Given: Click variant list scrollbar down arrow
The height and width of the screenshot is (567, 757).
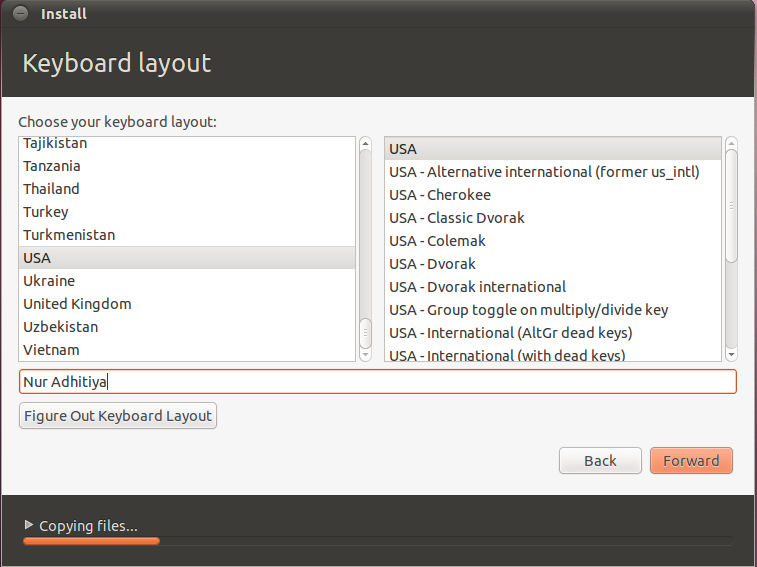Looking at the screenshot, I should [x=731, y=354].
